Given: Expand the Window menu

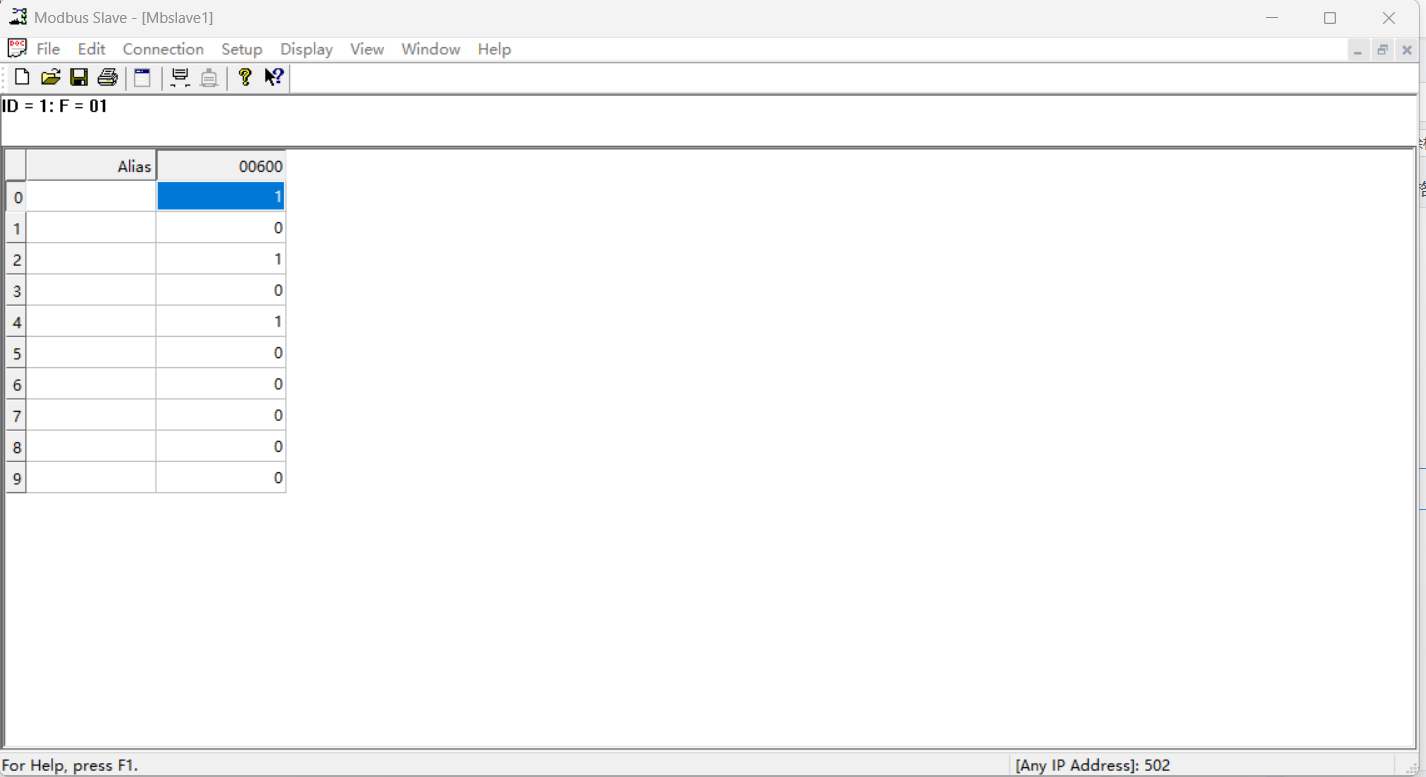Looking at the screenshot, I should tap(430, 49).
